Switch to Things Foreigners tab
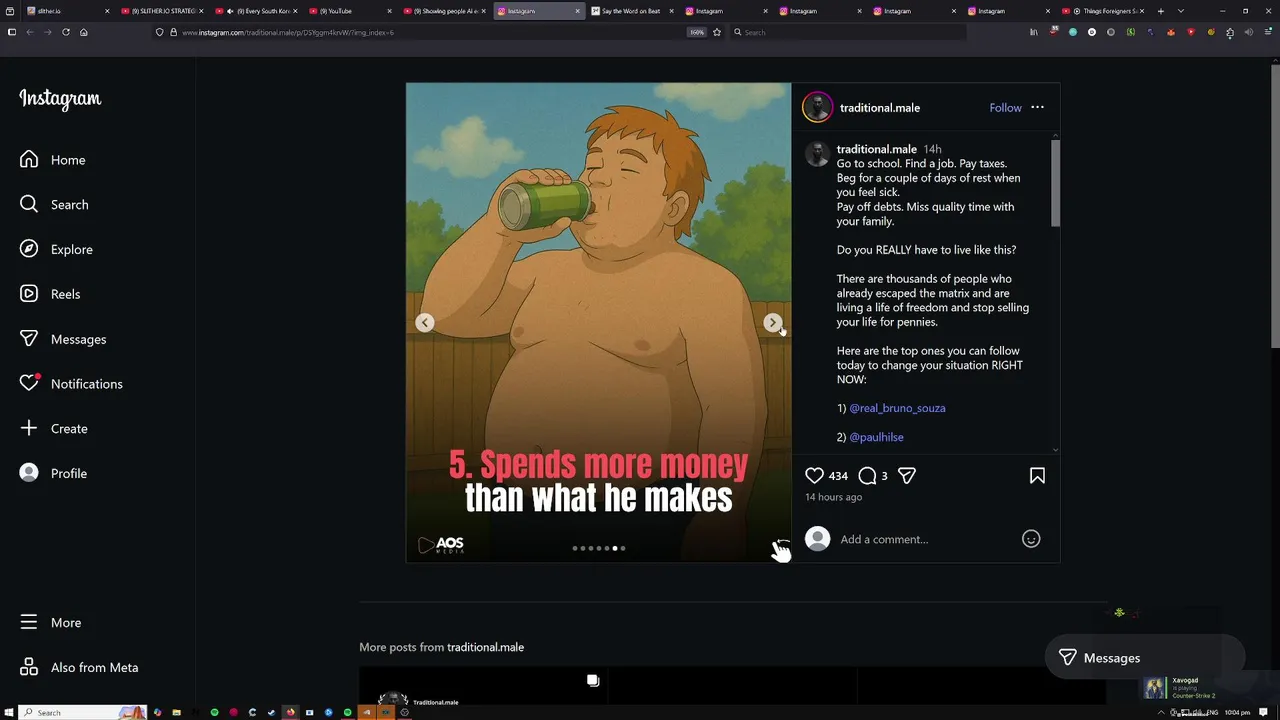Image resolution: width=1280 pixels, height=720 pixels. tap(1104, 11)
